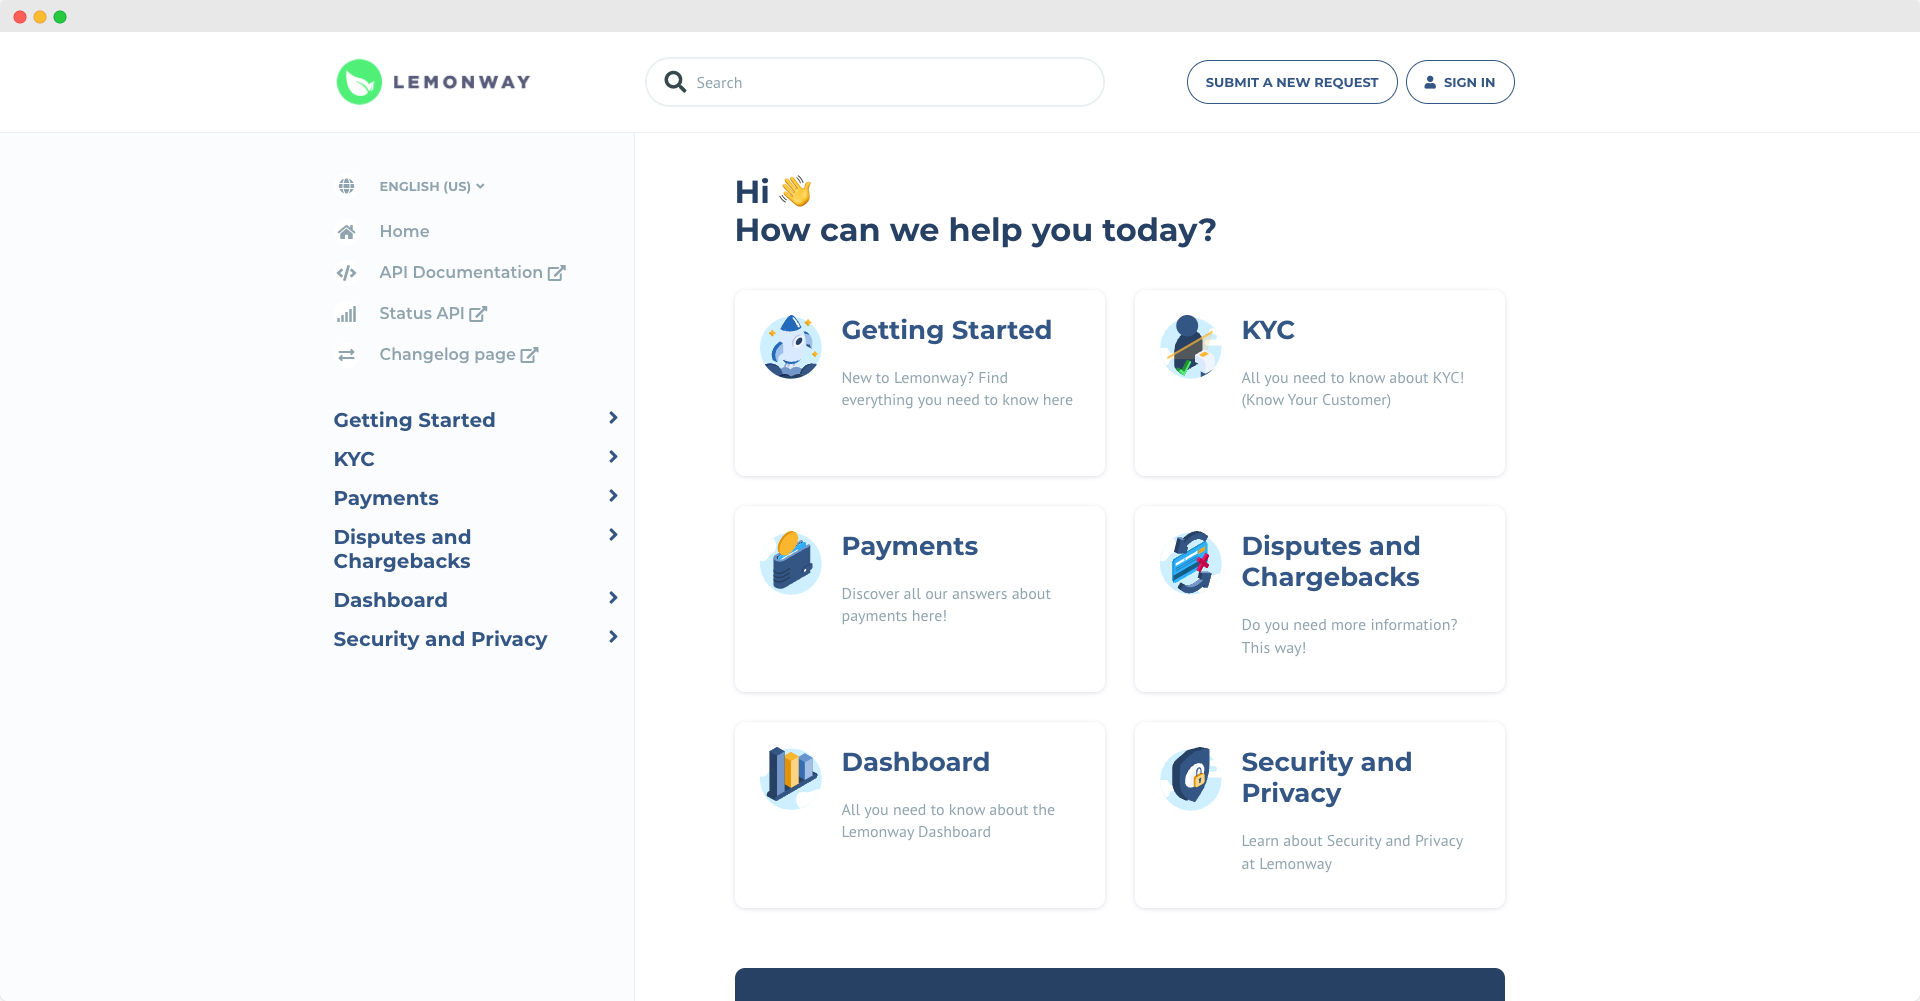
Task: Click external link icon beside Status API
Action: pyautogui.click(x=478, y=313)
